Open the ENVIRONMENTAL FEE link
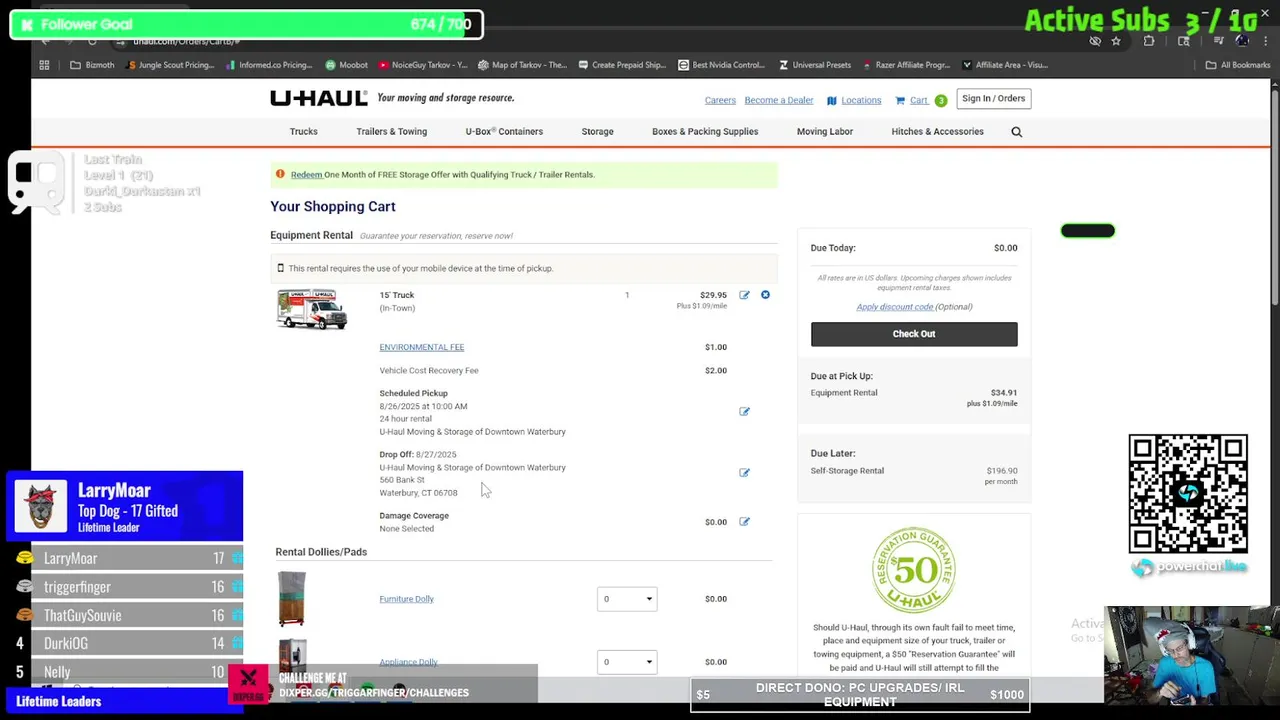The height and width of the screenshot is (720, 1280). pyautogui.click(x=421, y=347)
